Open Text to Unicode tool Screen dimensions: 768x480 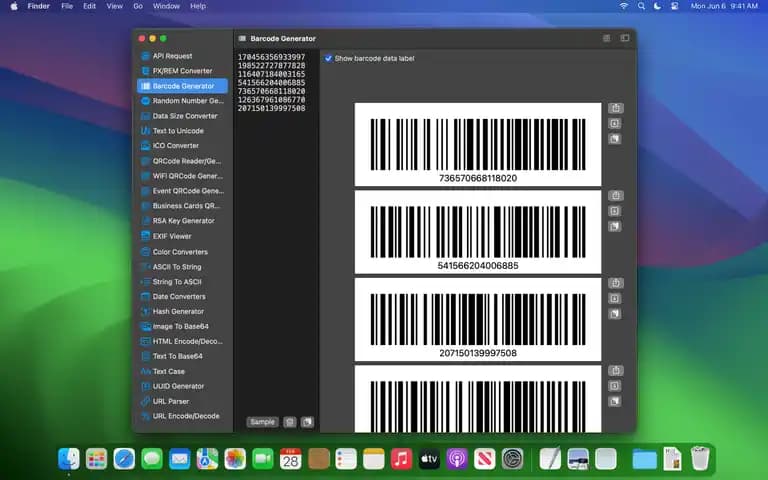tap(182, 131)
